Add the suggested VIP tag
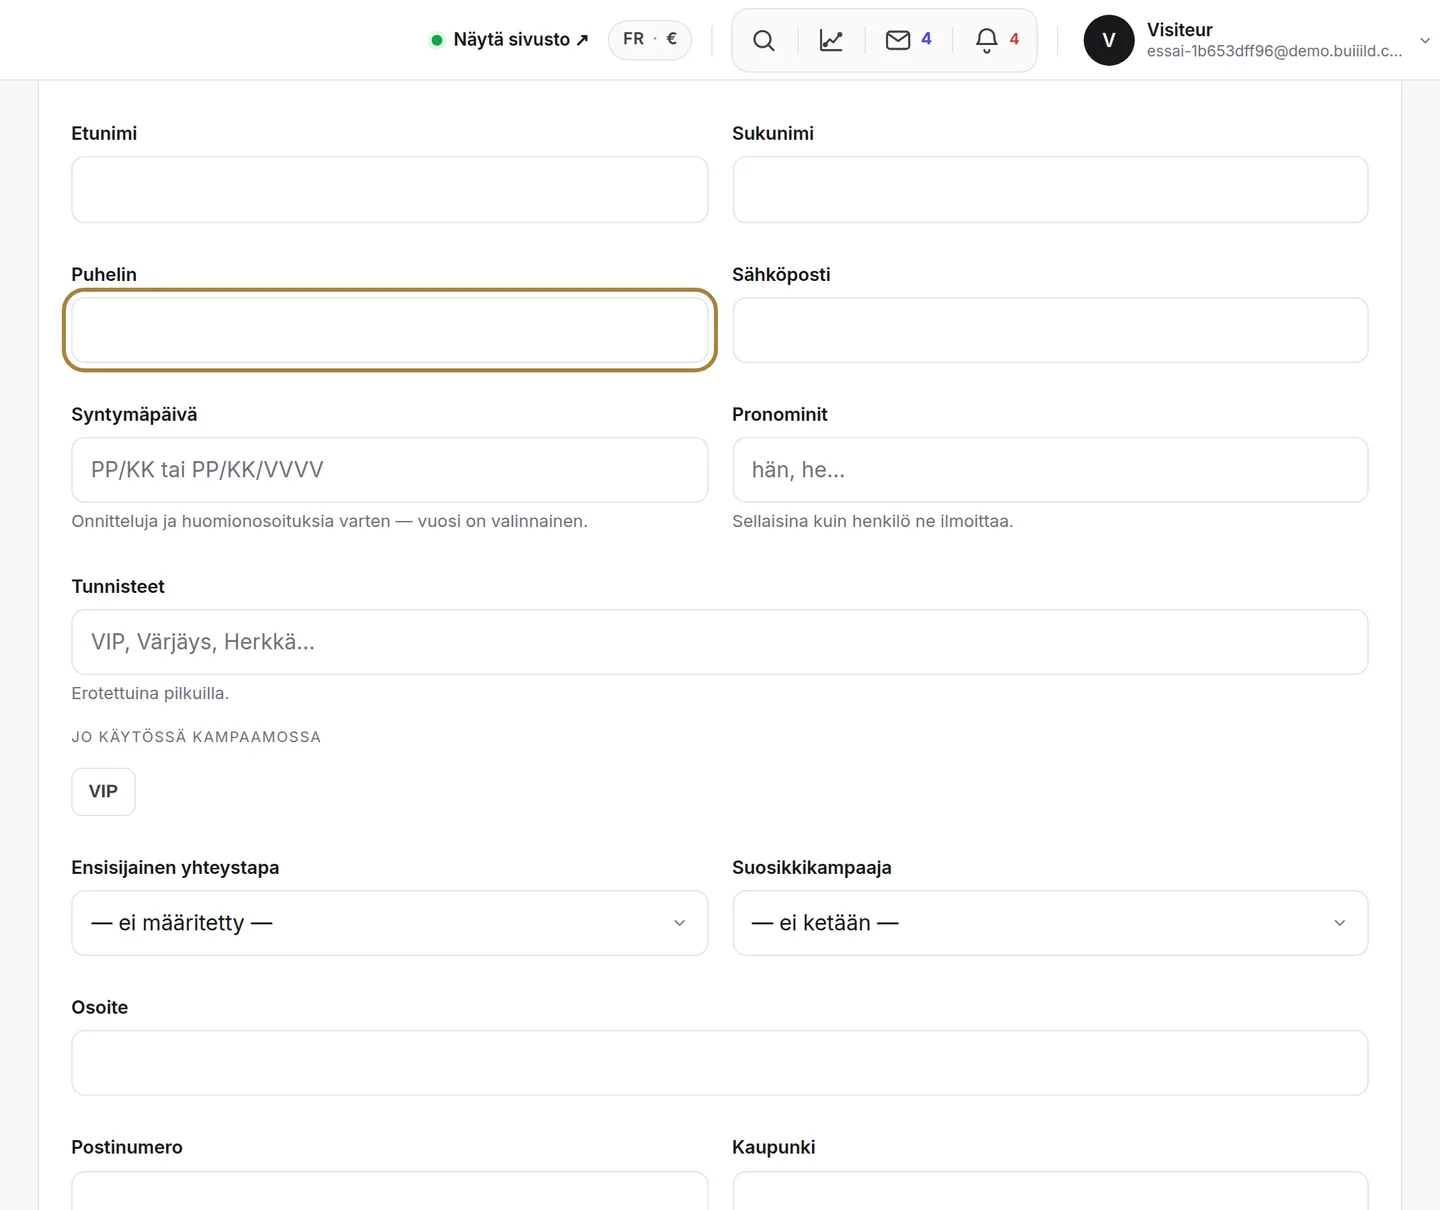The height and width of the screenshot is (1210, 1440). (x=103, y=791)
